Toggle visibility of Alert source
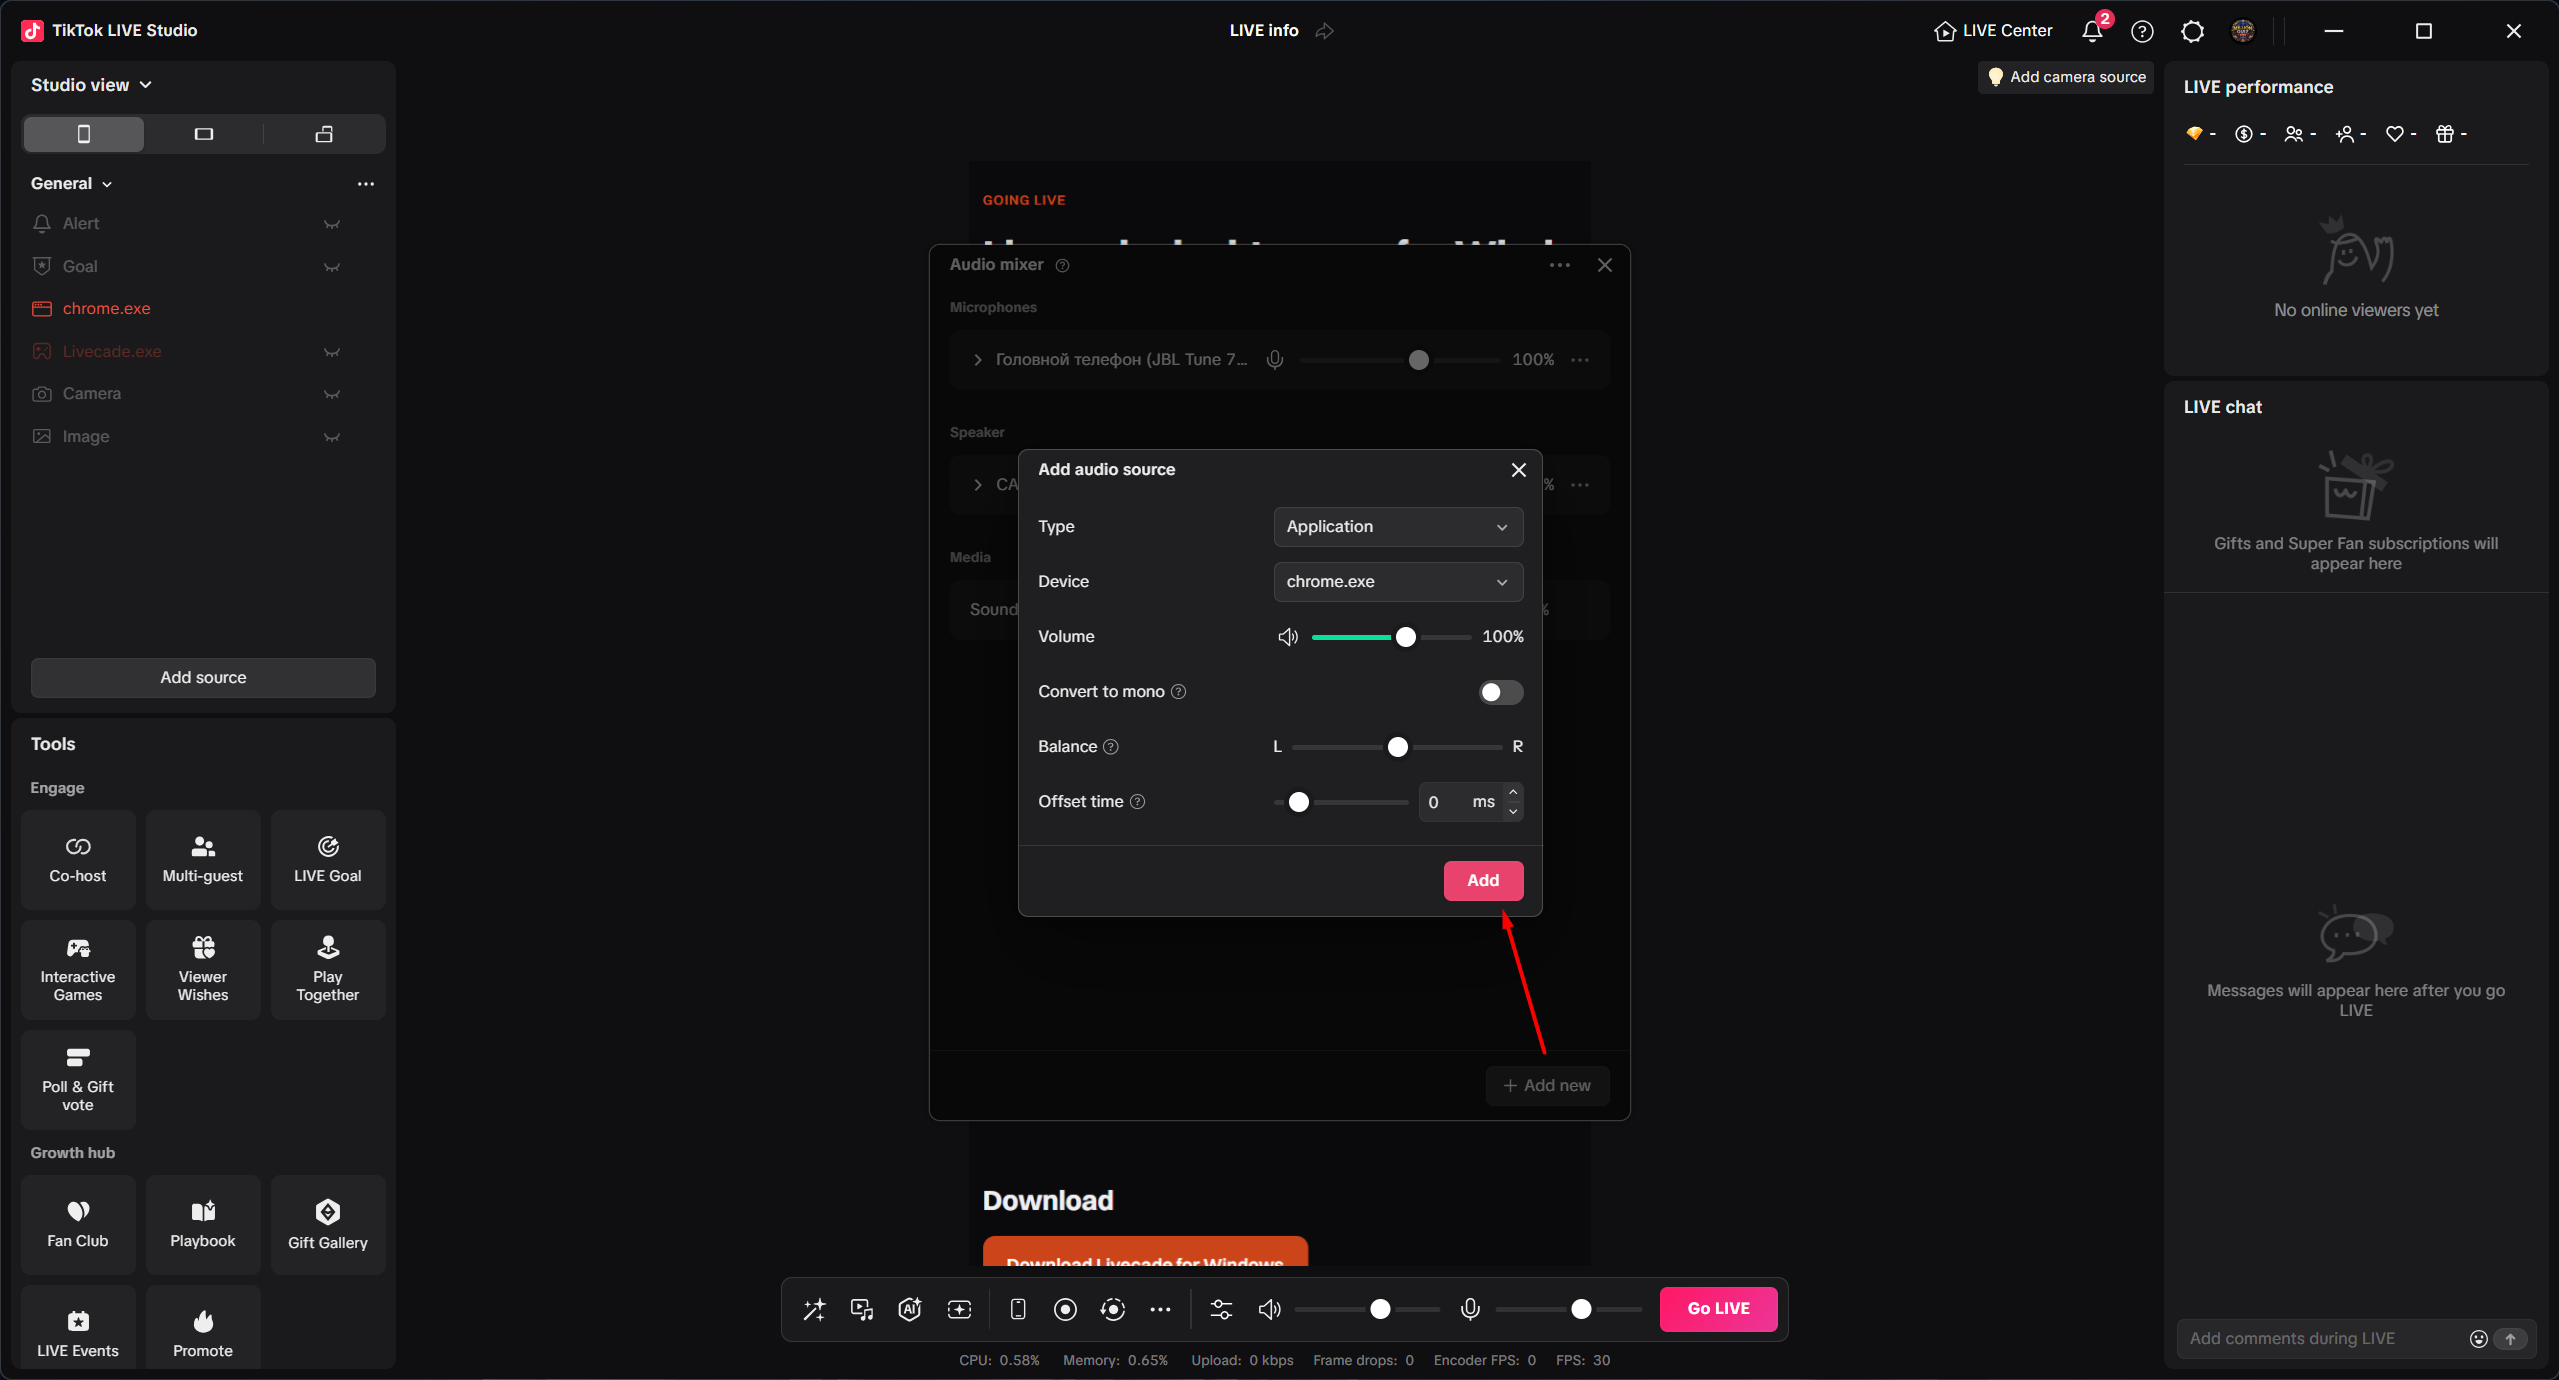This screenshot has height=1380, width=2559. 332,224
